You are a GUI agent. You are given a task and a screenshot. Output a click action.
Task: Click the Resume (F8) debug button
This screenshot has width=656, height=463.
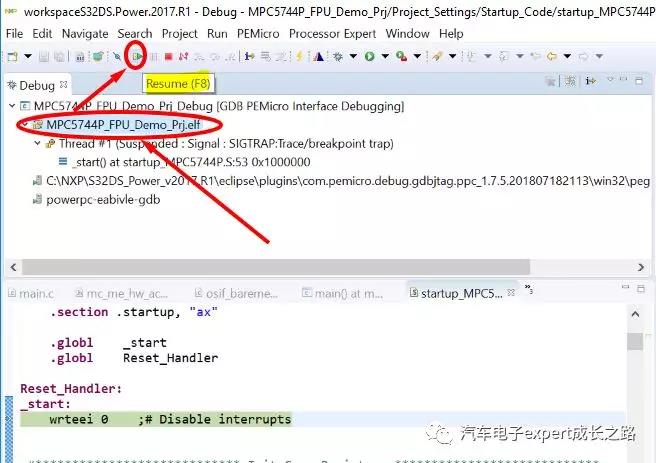tap(138, 56)
